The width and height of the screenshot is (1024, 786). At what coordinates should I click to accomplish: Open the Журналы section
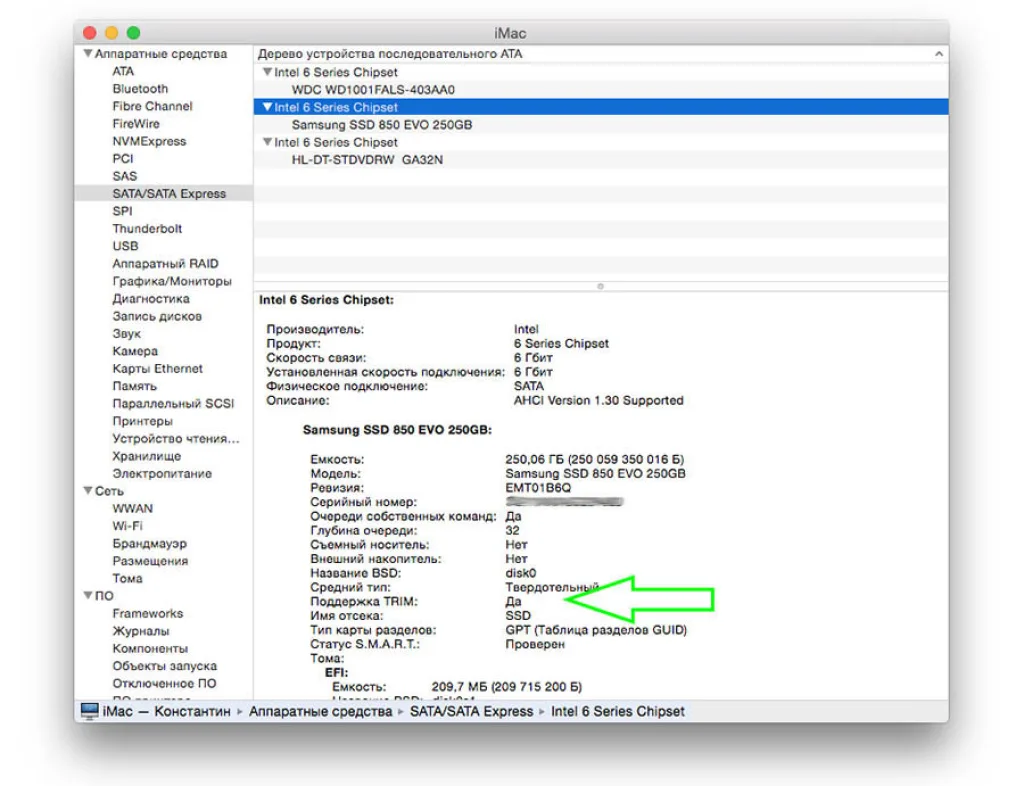point(141,631)
